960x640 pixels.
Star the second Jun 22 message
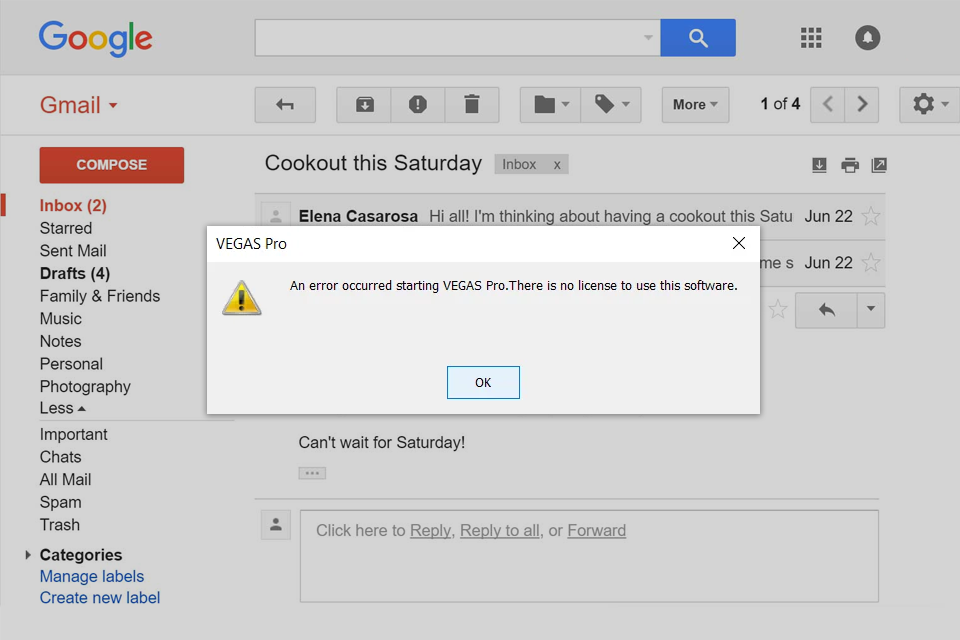point(871,263)
